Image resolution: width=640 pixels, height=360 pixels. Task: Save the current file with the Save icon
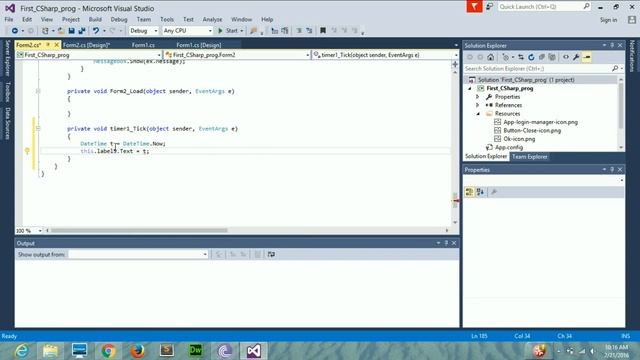click(71, 31)
